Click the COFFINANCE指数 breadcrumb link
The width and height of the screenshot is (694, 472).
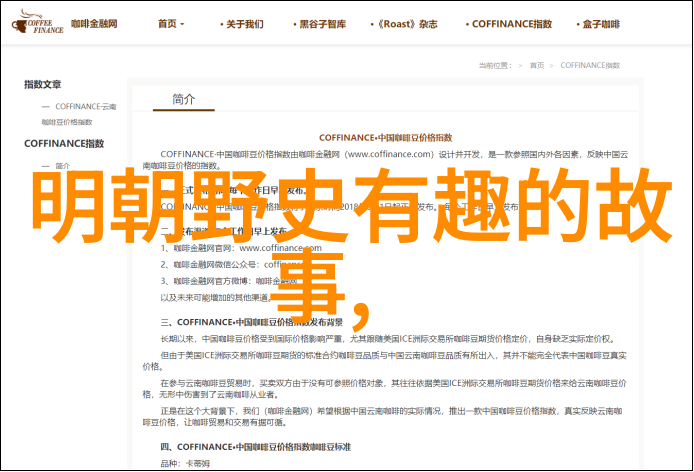[x=590, y=66]
